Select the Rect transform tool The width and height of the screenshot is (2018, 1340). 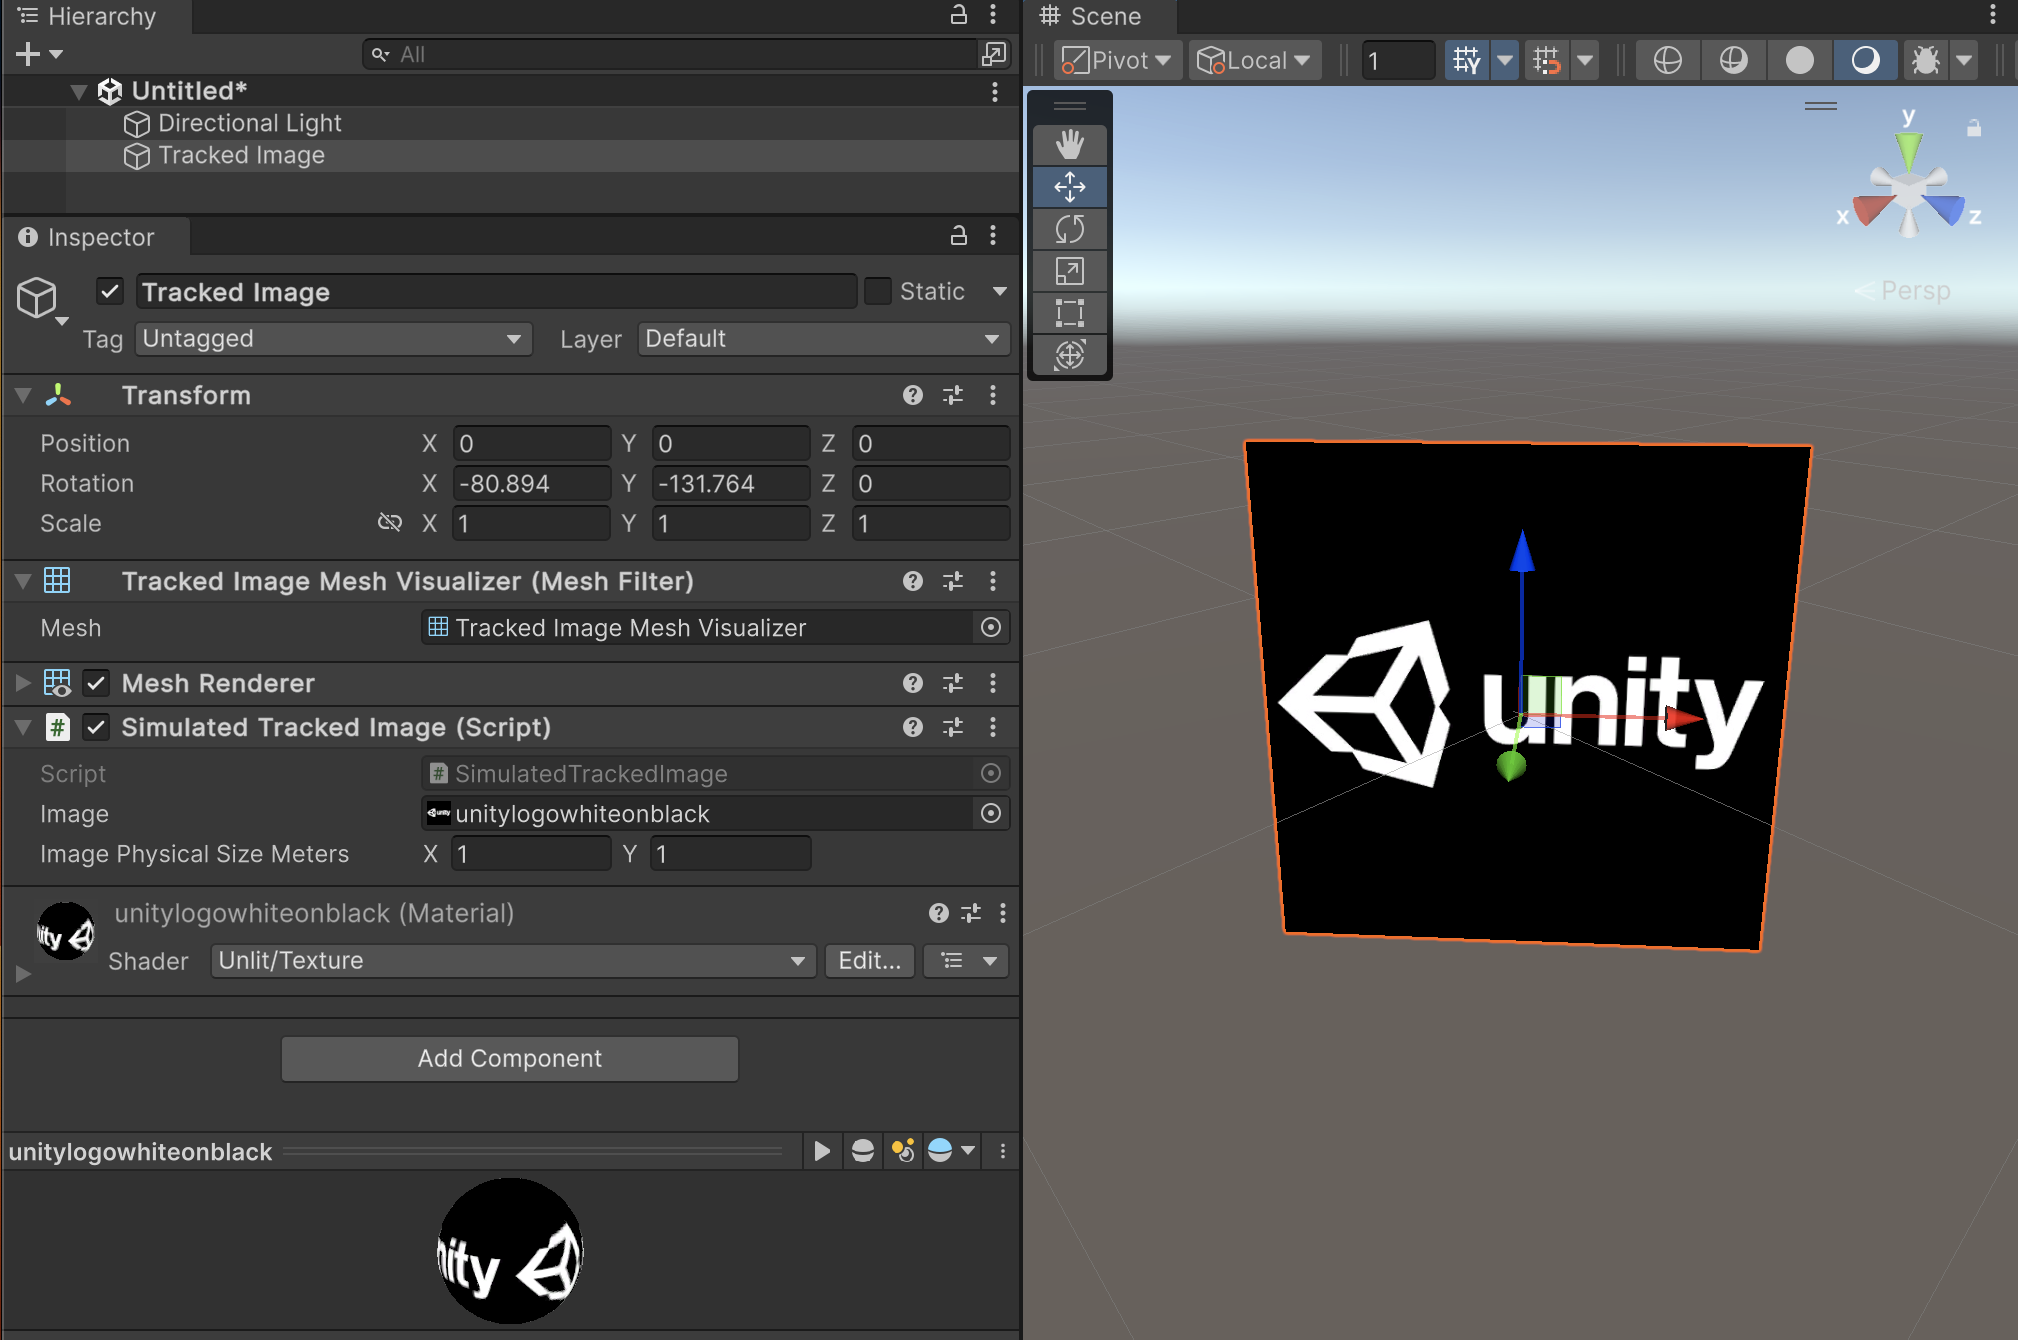point(1069,313)
